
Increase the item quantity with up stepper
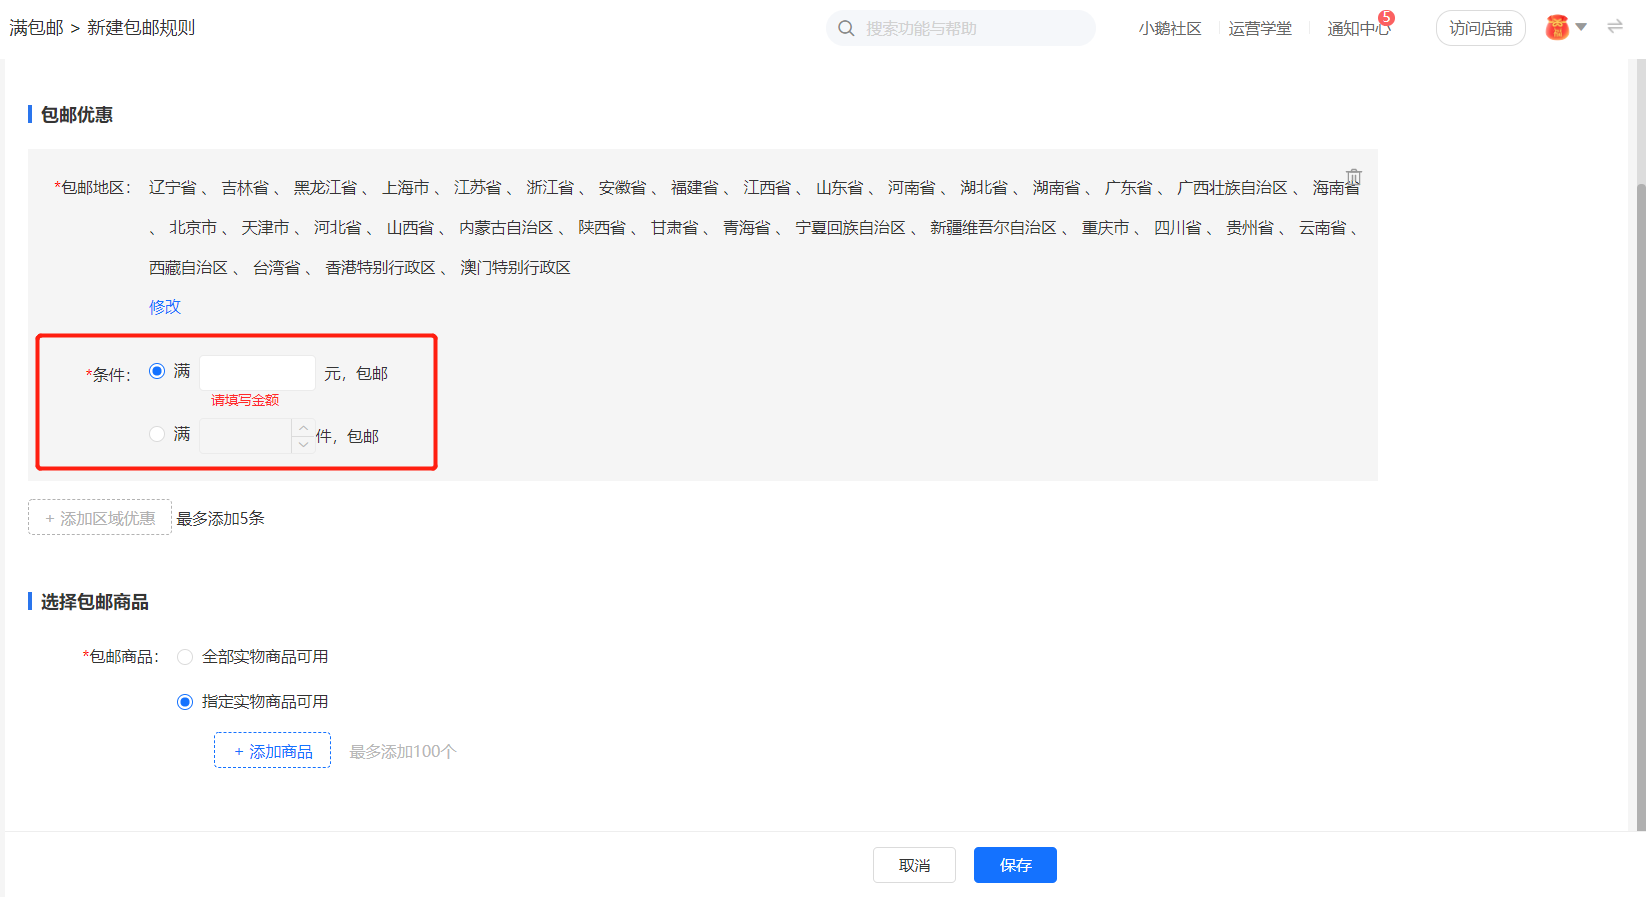304,428
